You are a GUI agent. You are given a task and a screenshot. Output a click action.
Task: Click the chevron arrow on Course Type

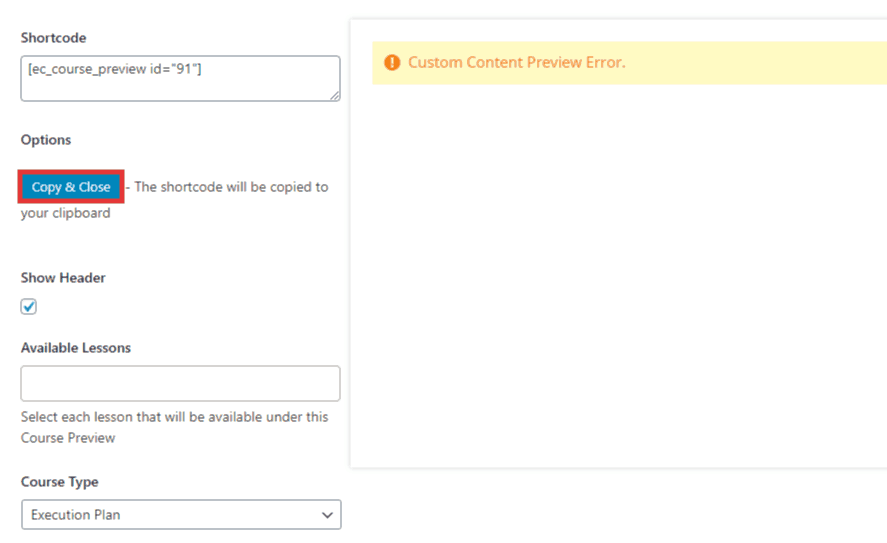327,515
